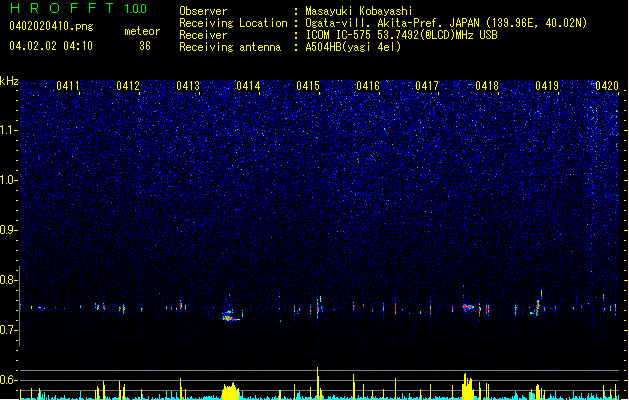Click time marker 0419
The height and width of the screenshot is (400, 629).
coord(547,86)
